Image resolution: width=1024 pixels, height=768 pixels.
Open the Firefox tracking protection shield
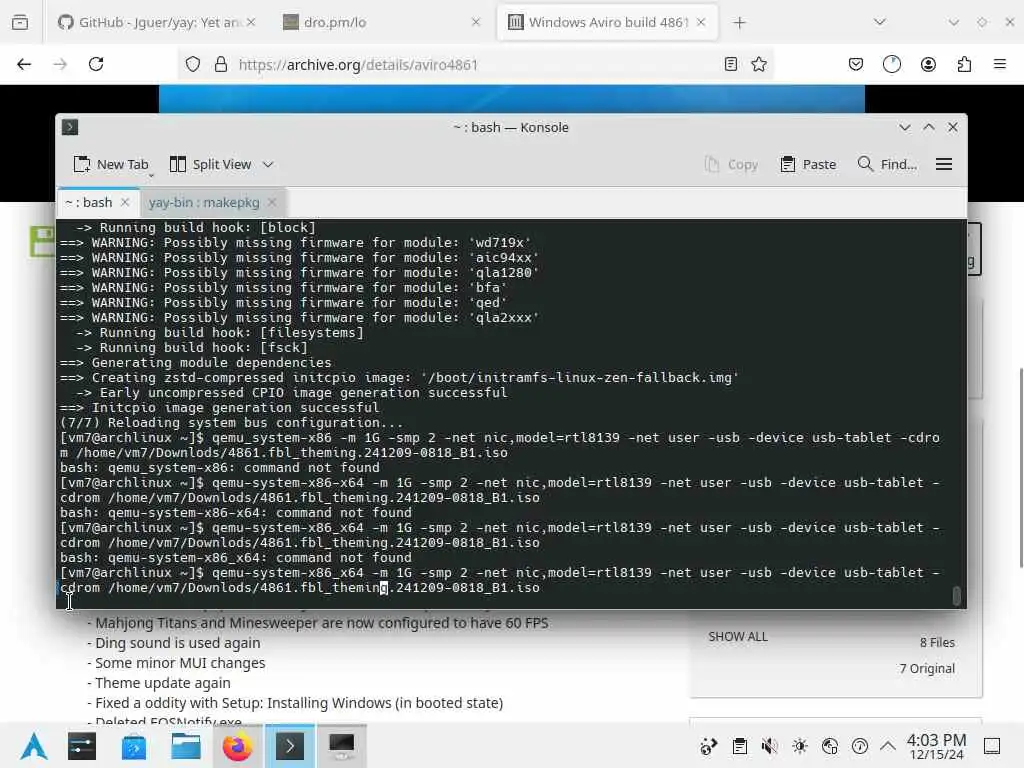[x=193, y=64]
